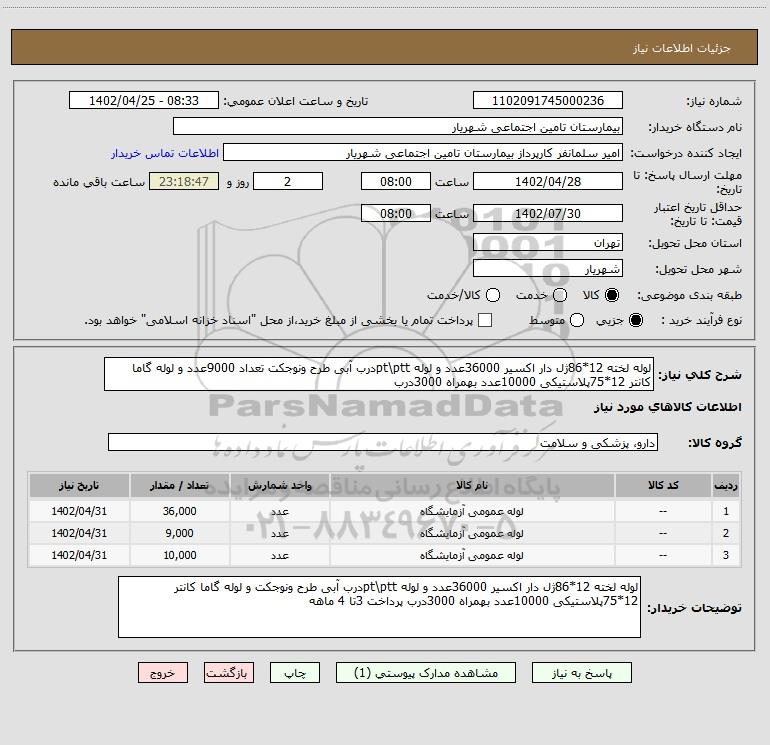Click the توضیحات خریدار text area
This screenshot has width=770, height=745.
click(x=379, y=607)
